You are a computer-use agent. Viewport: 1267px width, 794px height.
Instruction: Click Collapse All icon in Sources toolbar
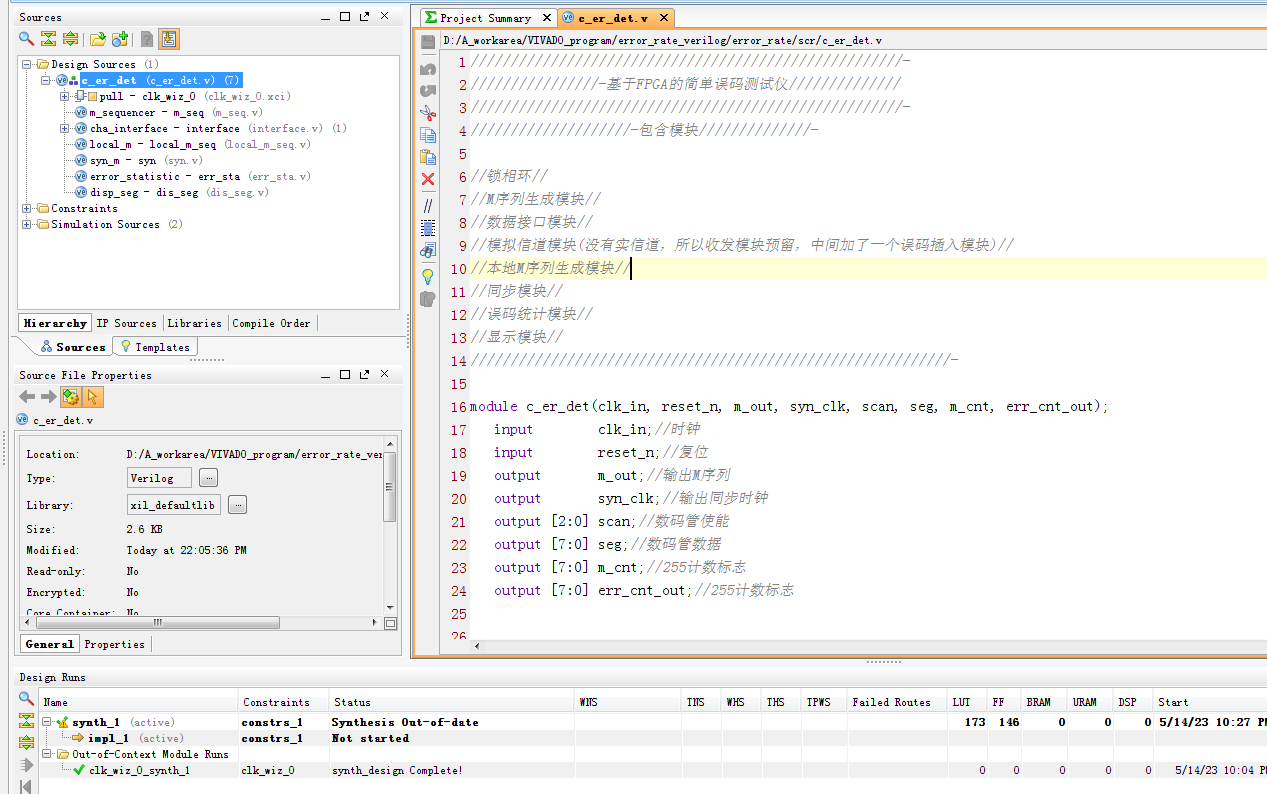pos(48,39)
